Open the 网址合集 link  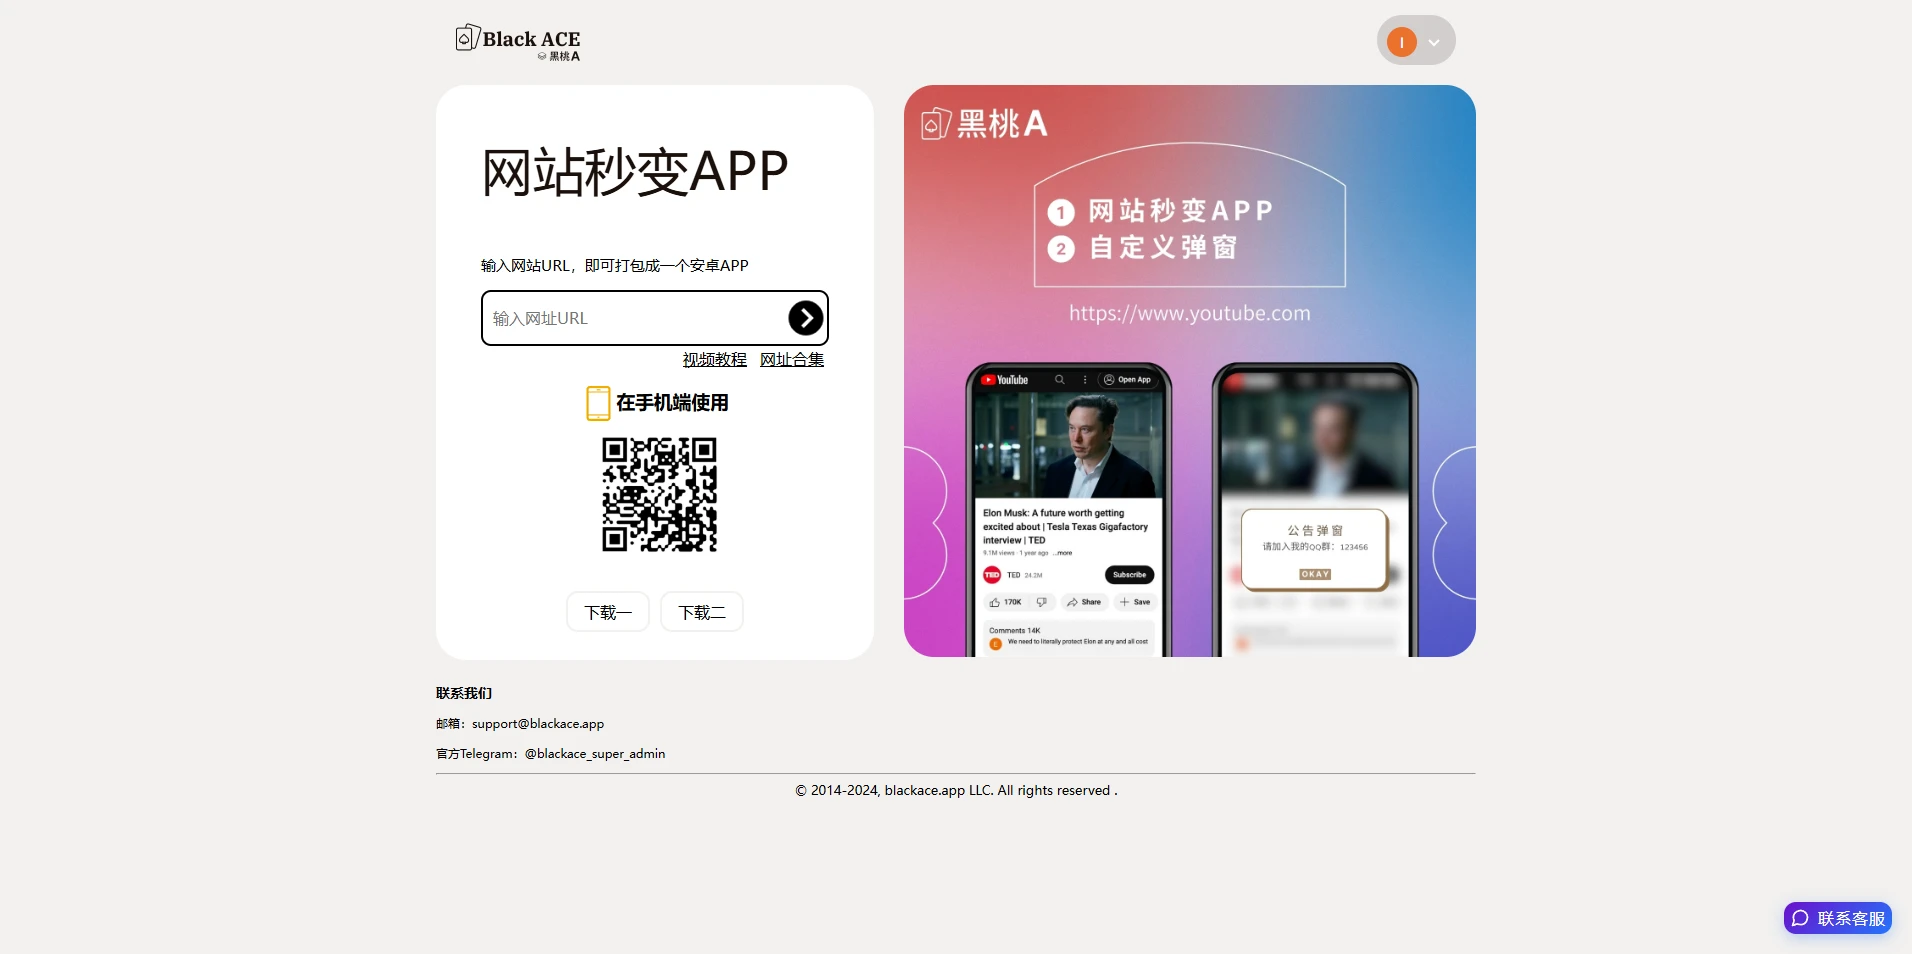tap(790, 359)
